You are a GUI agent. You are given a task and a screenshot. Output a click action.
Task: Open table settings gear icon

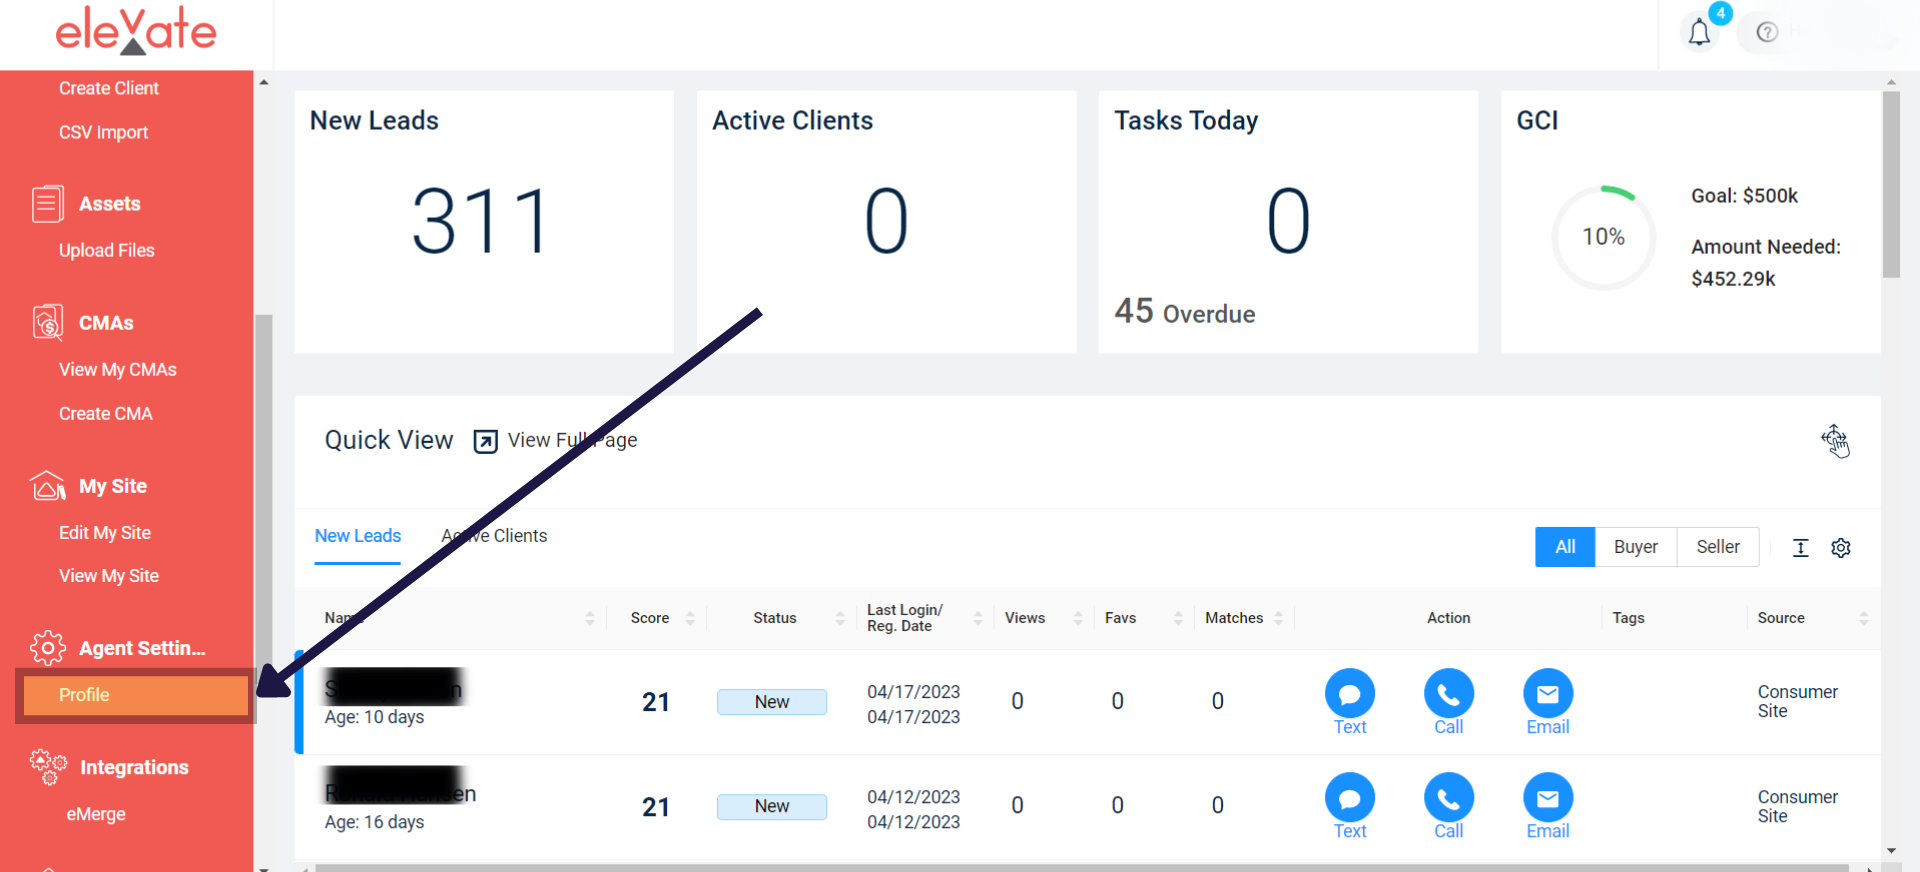coord(1841,547)
